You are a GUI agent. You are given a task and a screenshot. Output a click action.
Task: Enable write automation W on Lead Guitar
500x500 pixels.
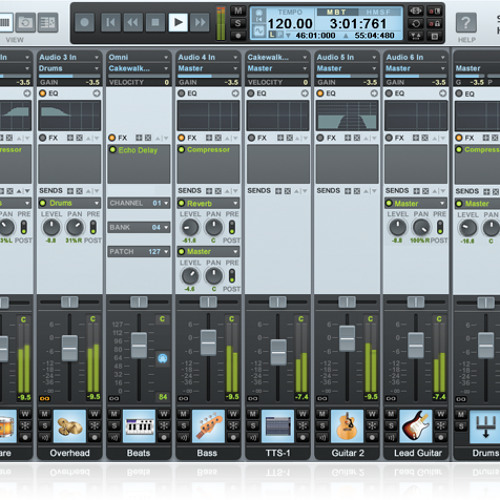coord(441,414)
